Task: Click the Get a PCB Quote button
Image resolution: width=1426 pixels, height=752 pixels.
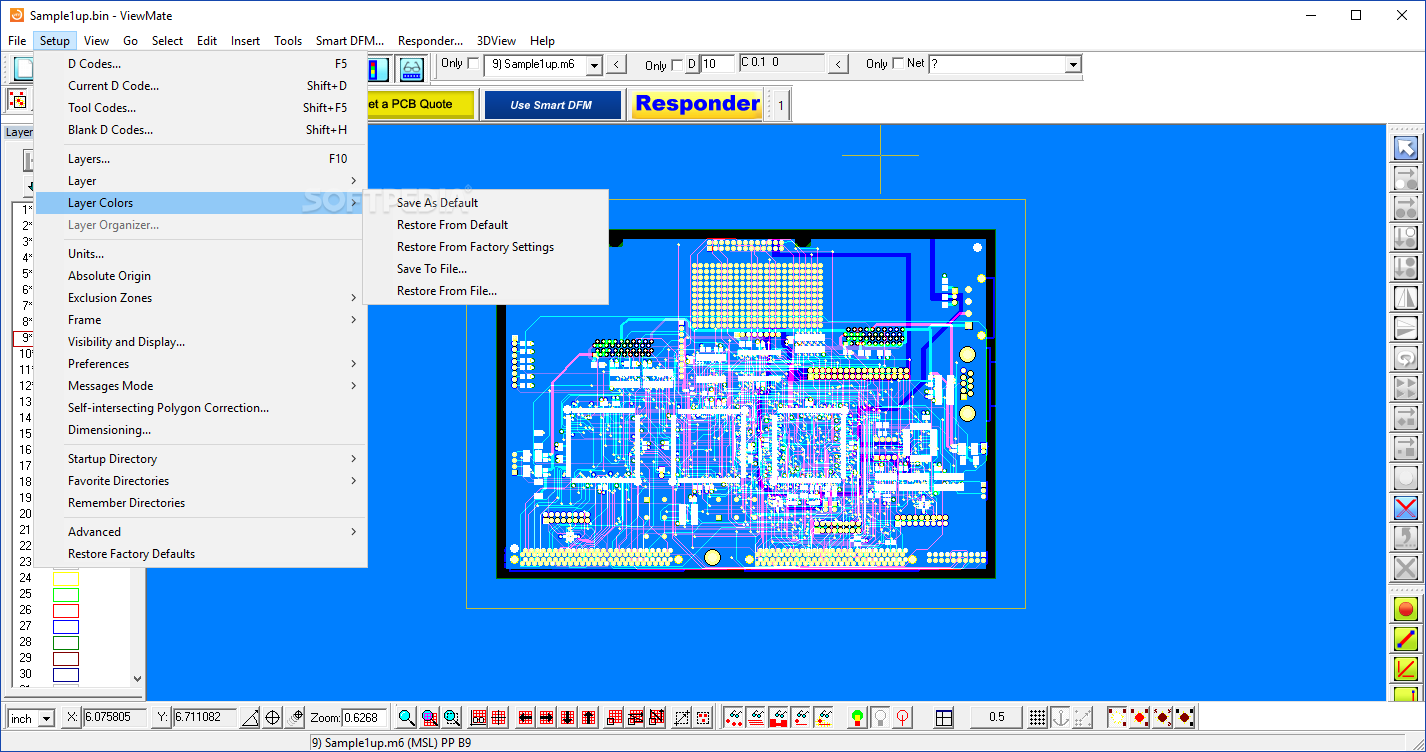Action: pos(420,104)
